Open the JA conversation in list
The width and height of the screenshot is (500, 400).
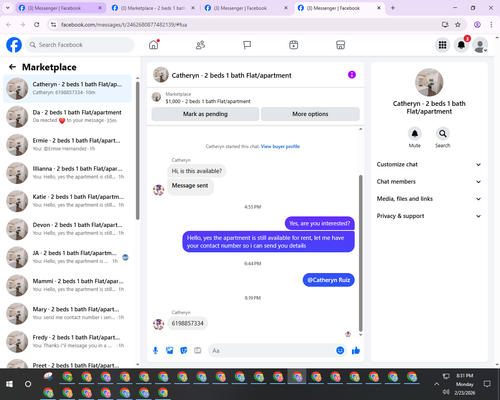(67, 257)
